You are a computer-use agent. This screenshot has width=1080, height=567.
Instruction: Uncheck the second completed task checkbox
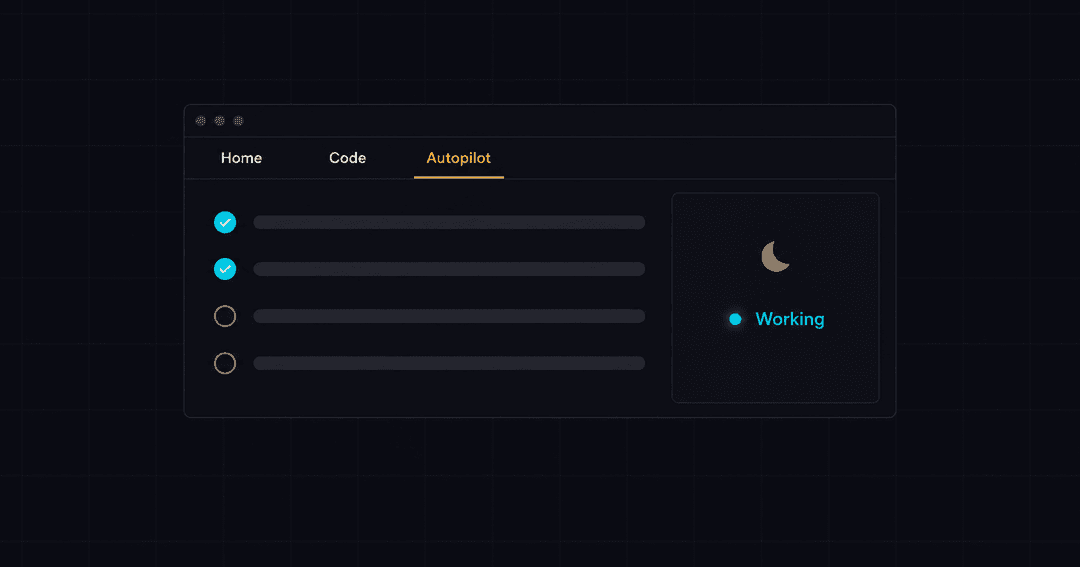tap(225, 269)
